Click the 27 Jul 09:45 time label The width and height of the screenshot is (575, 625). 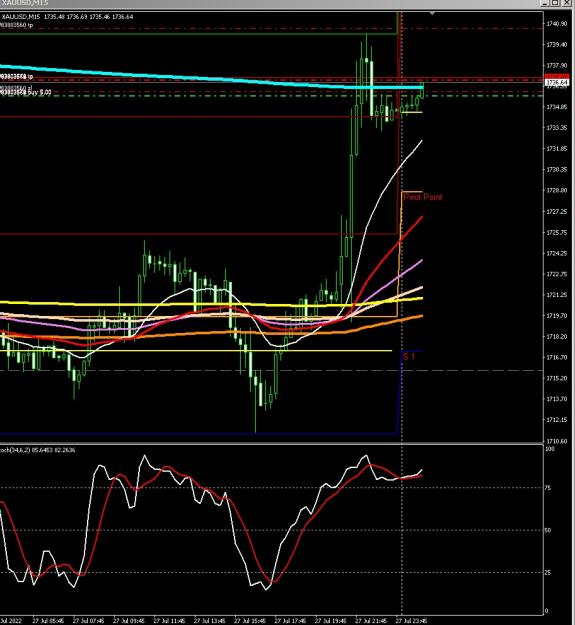point(128,621)
